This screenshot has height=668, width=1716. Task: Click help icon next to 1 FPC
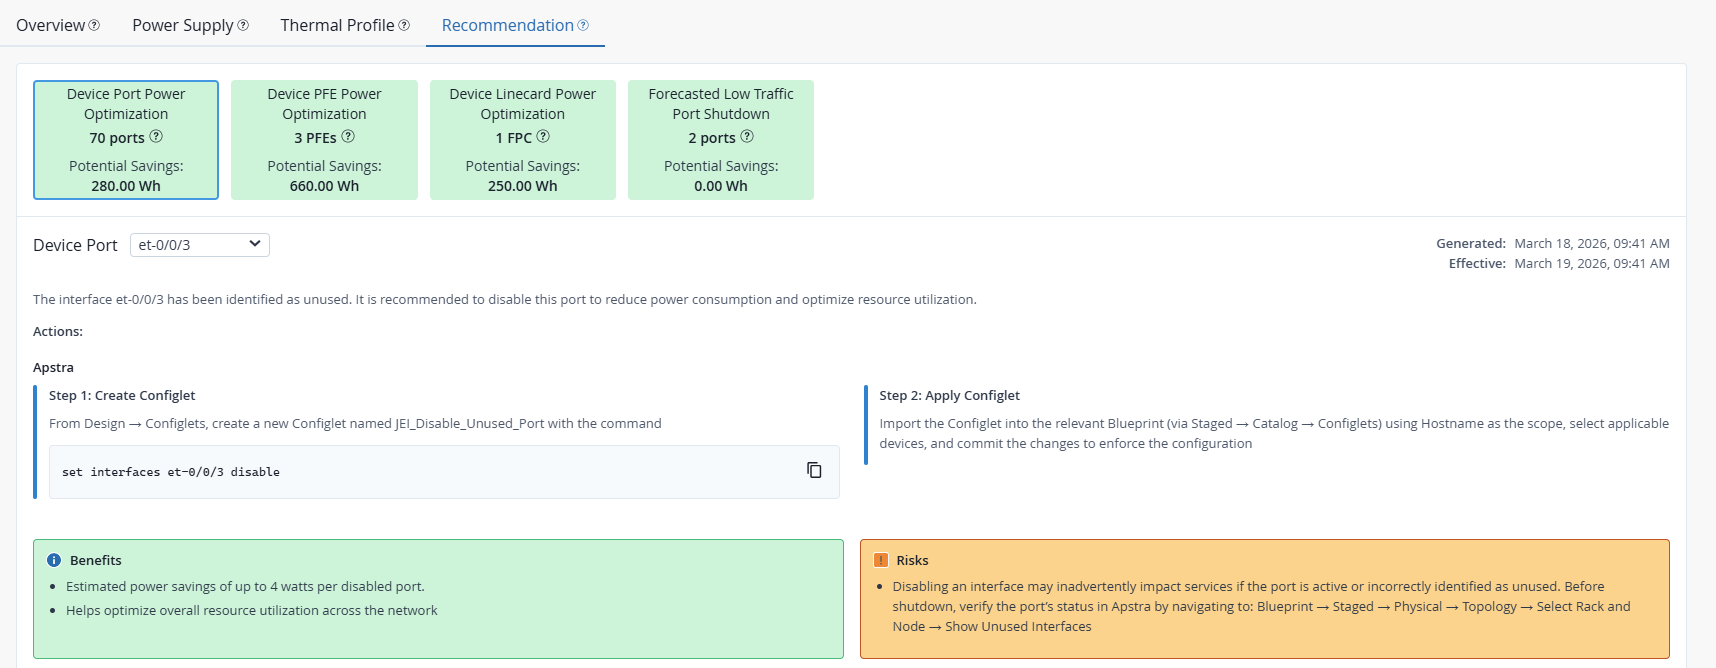[543, 137]
